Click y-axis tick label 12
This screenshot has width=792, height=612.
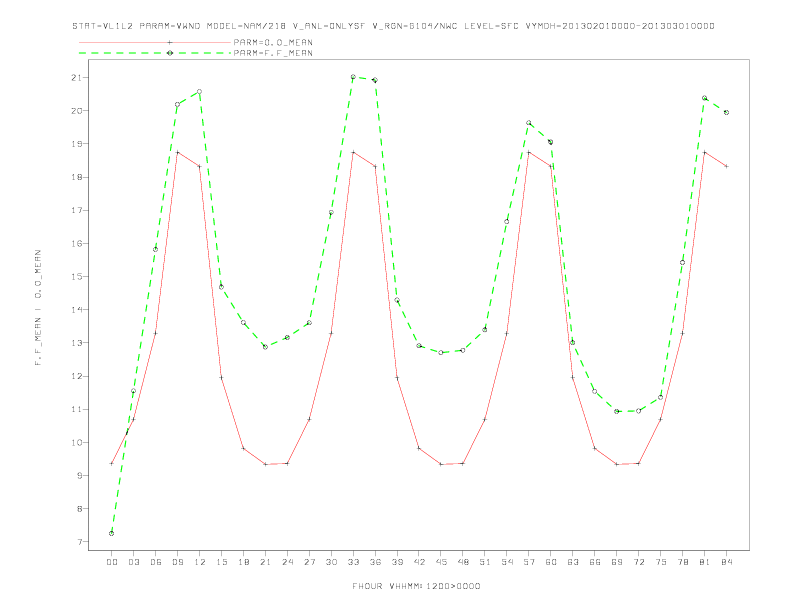point(76,376)
